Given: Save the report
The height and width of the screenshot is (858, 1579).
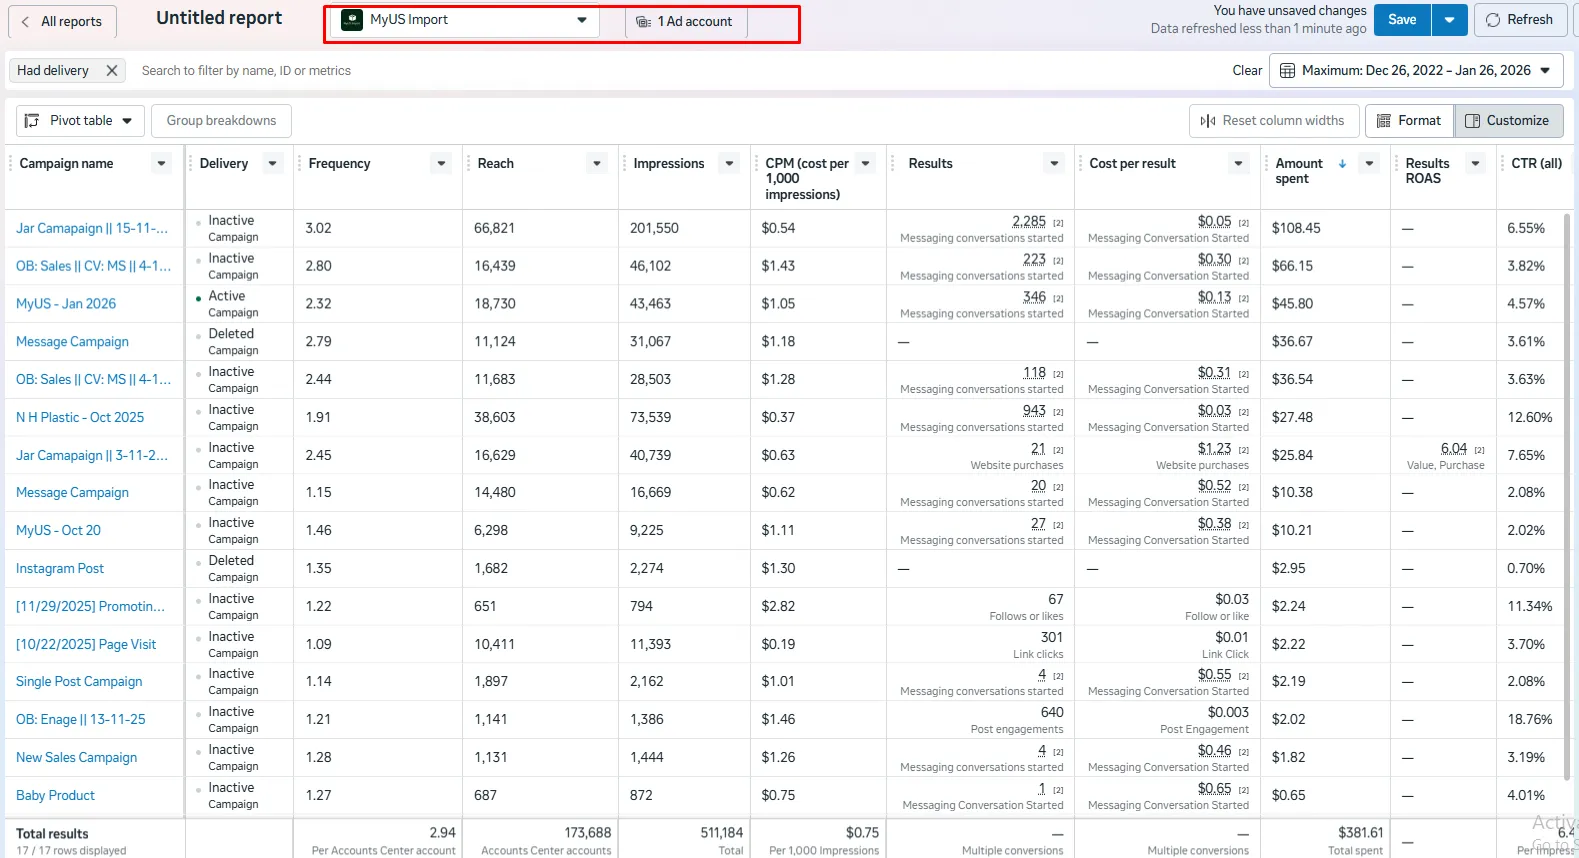Looking at the screenshot, I should tap(1401, 20).
